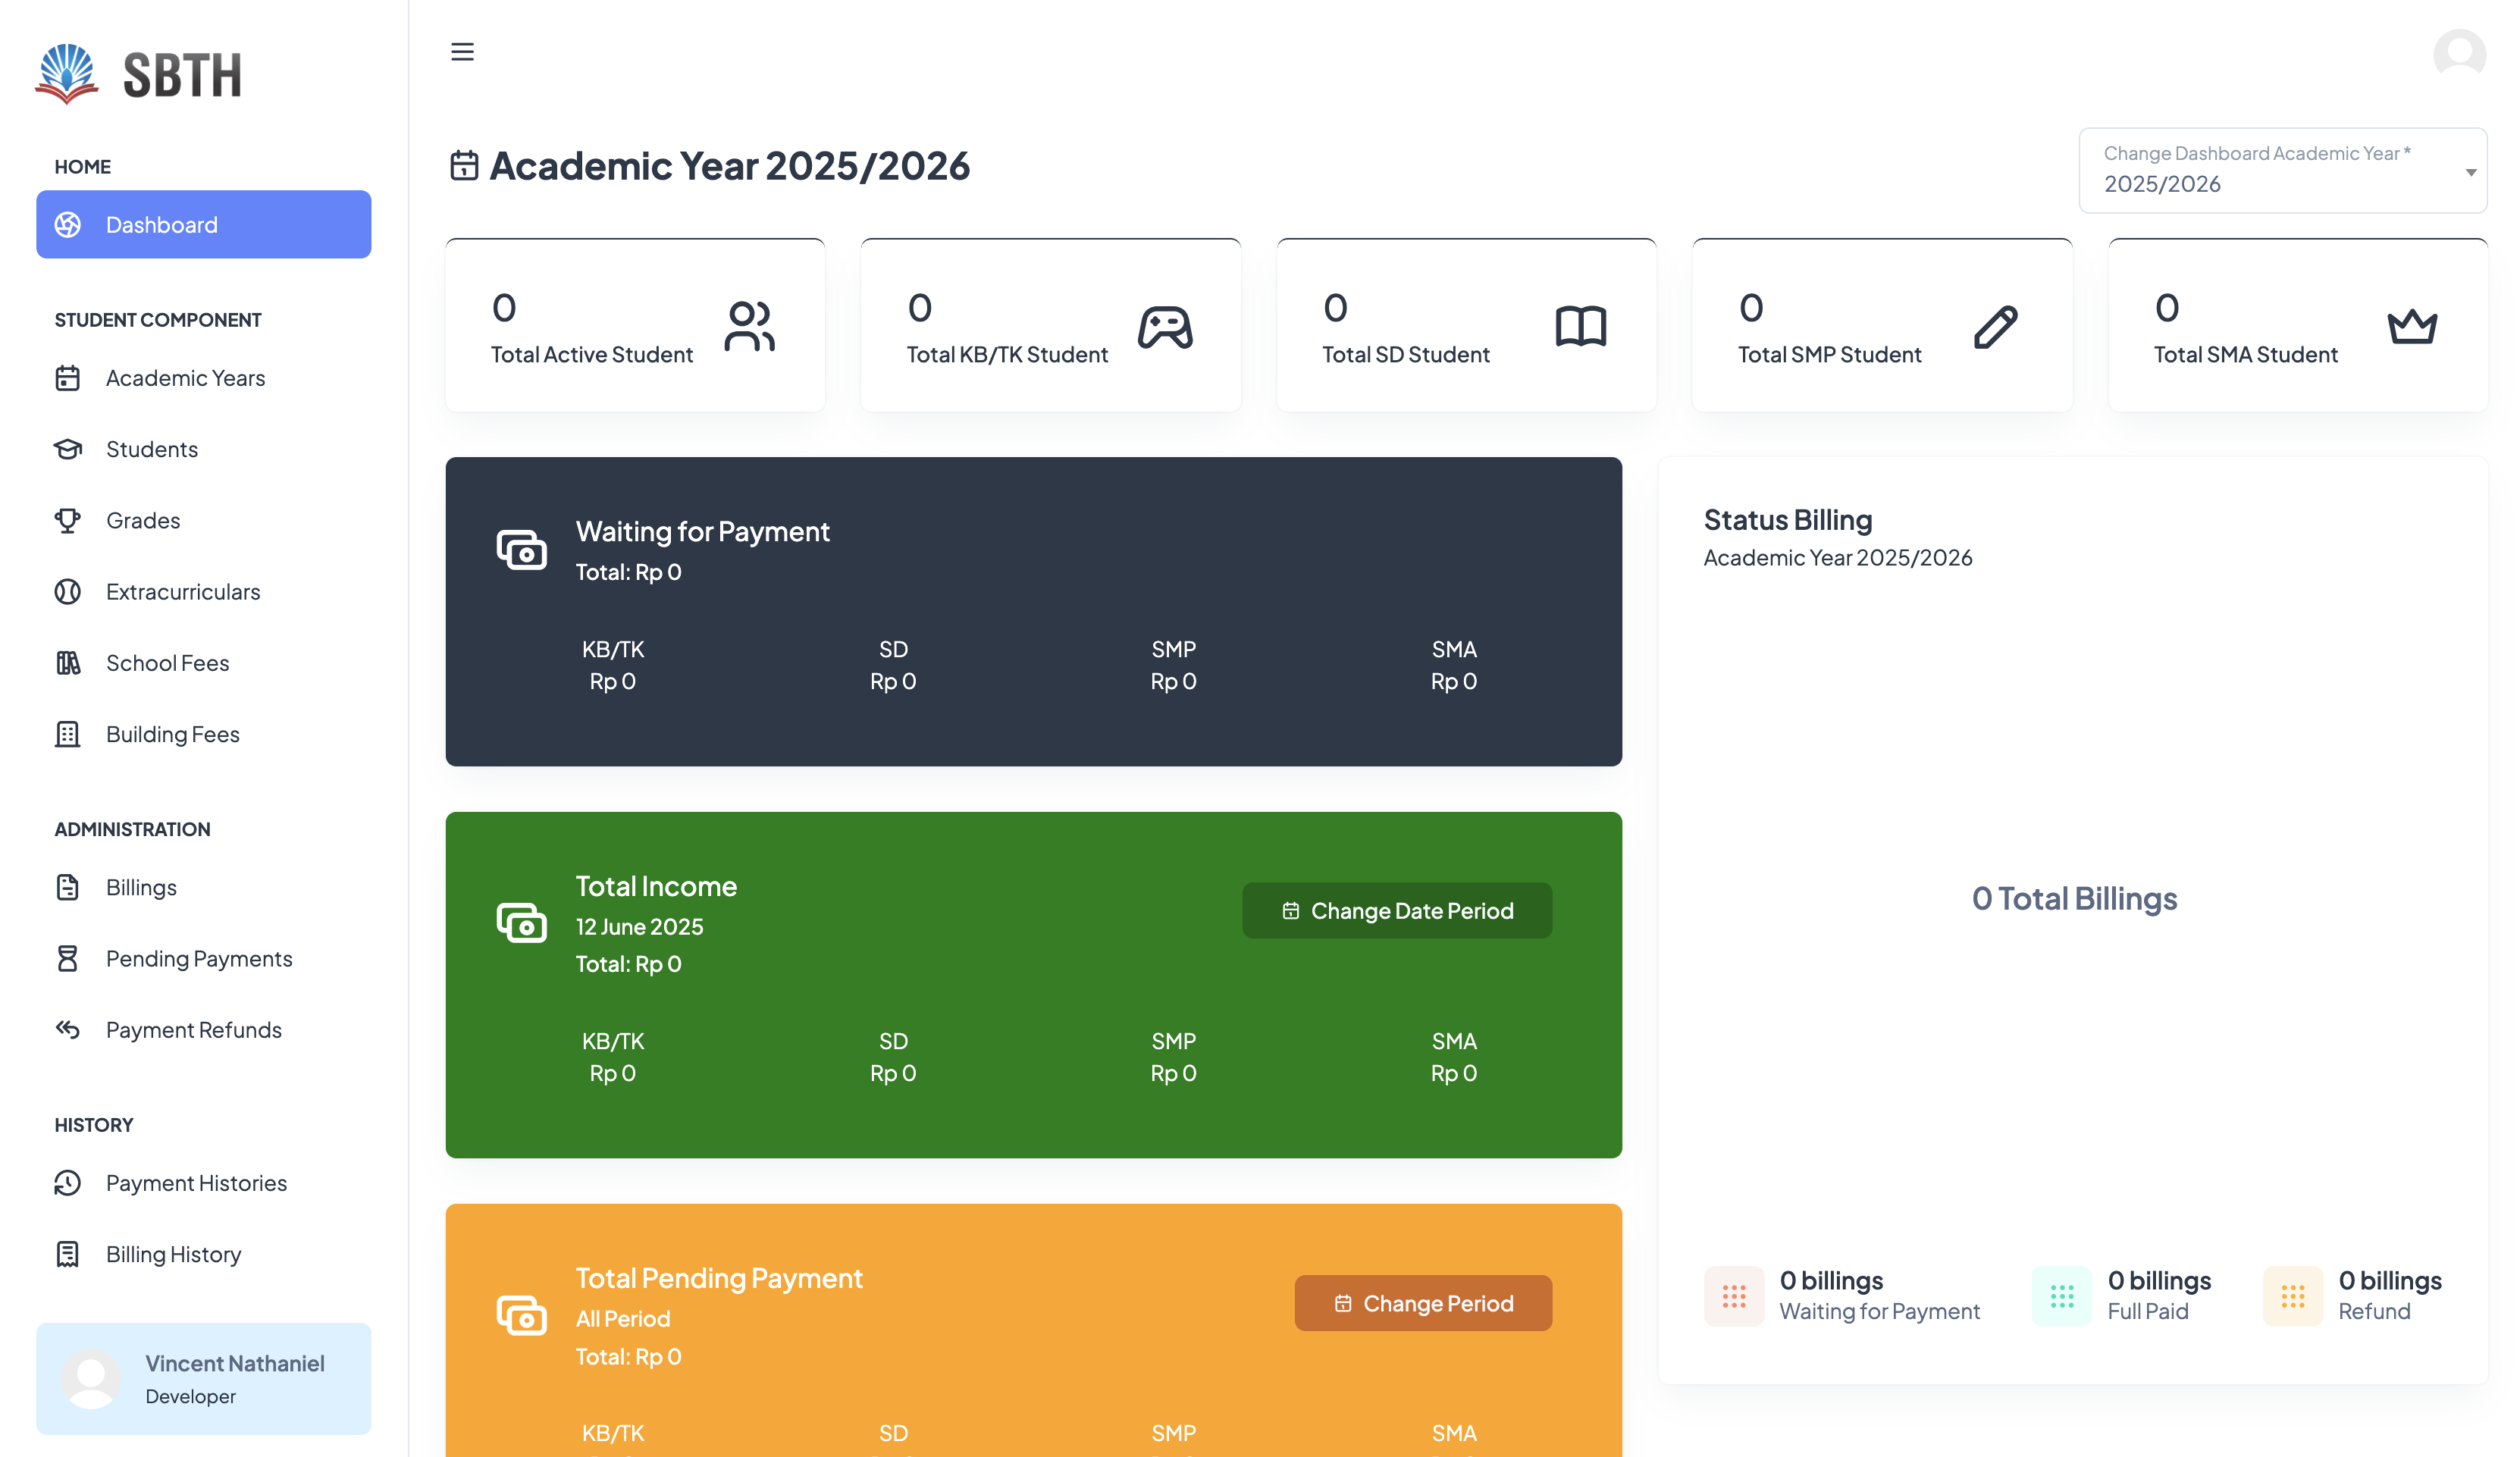Open the Academic Years menu item
2520x1457 pixels.
point(185,378)
